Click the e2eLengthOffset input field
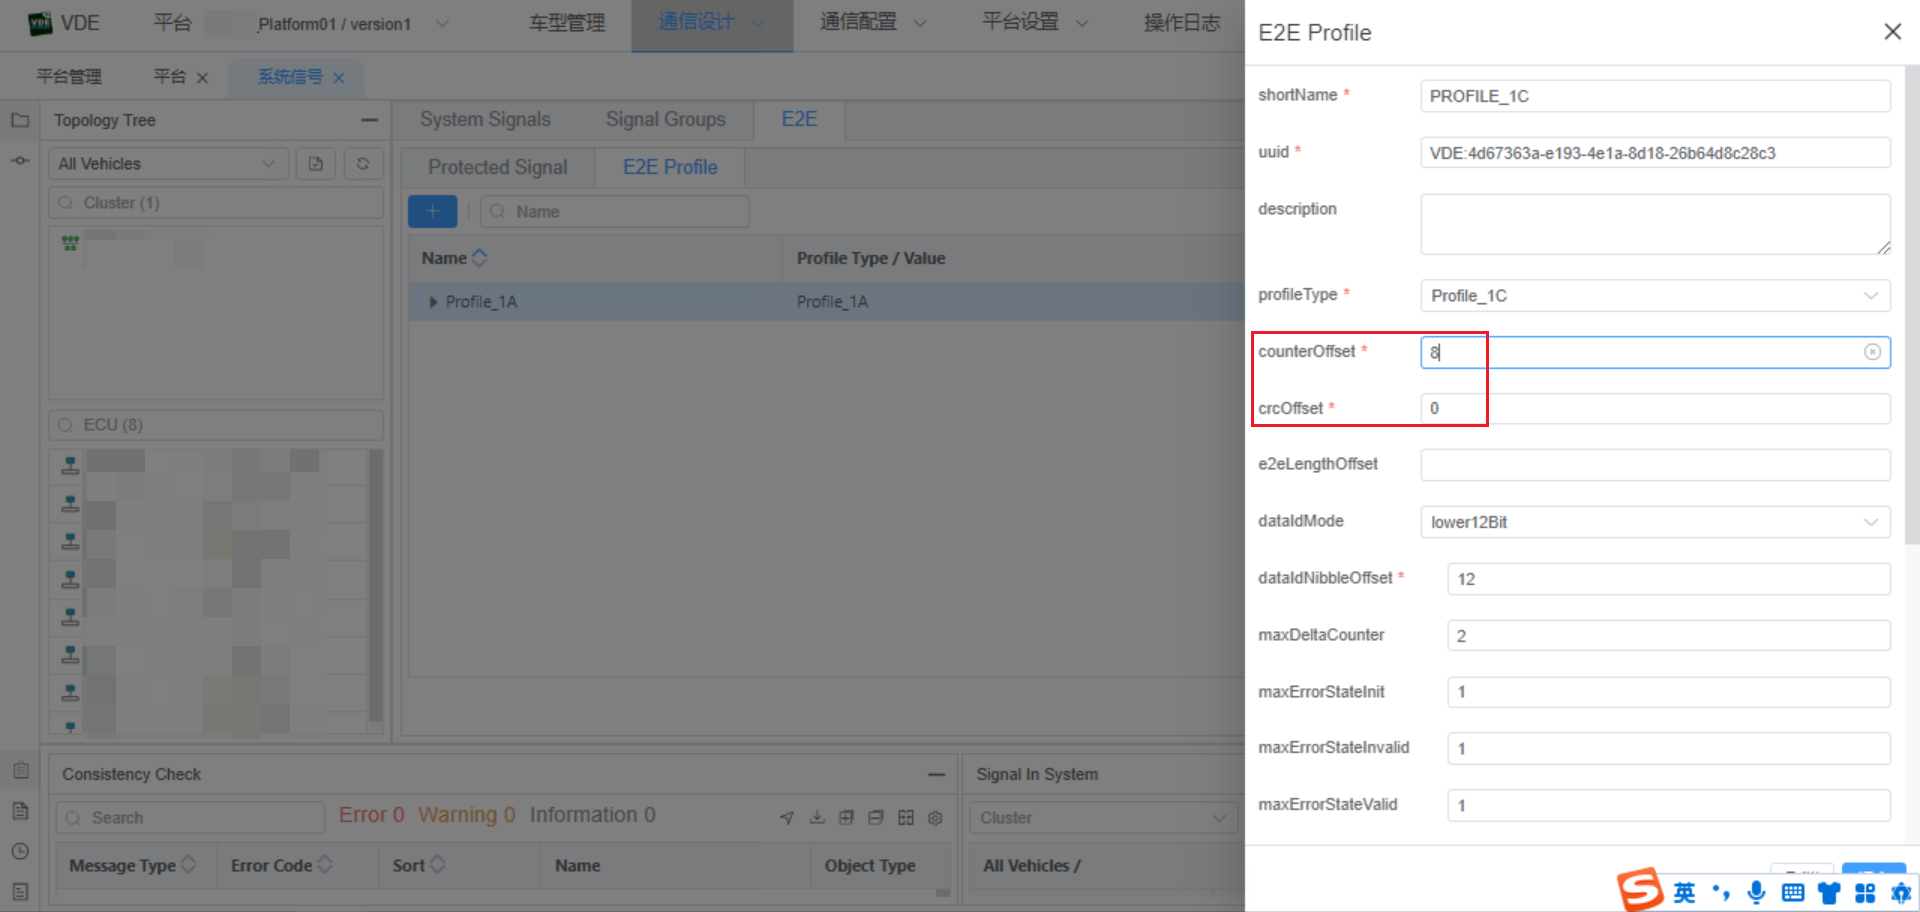The image size is (1920, 912). [1655, 465]
